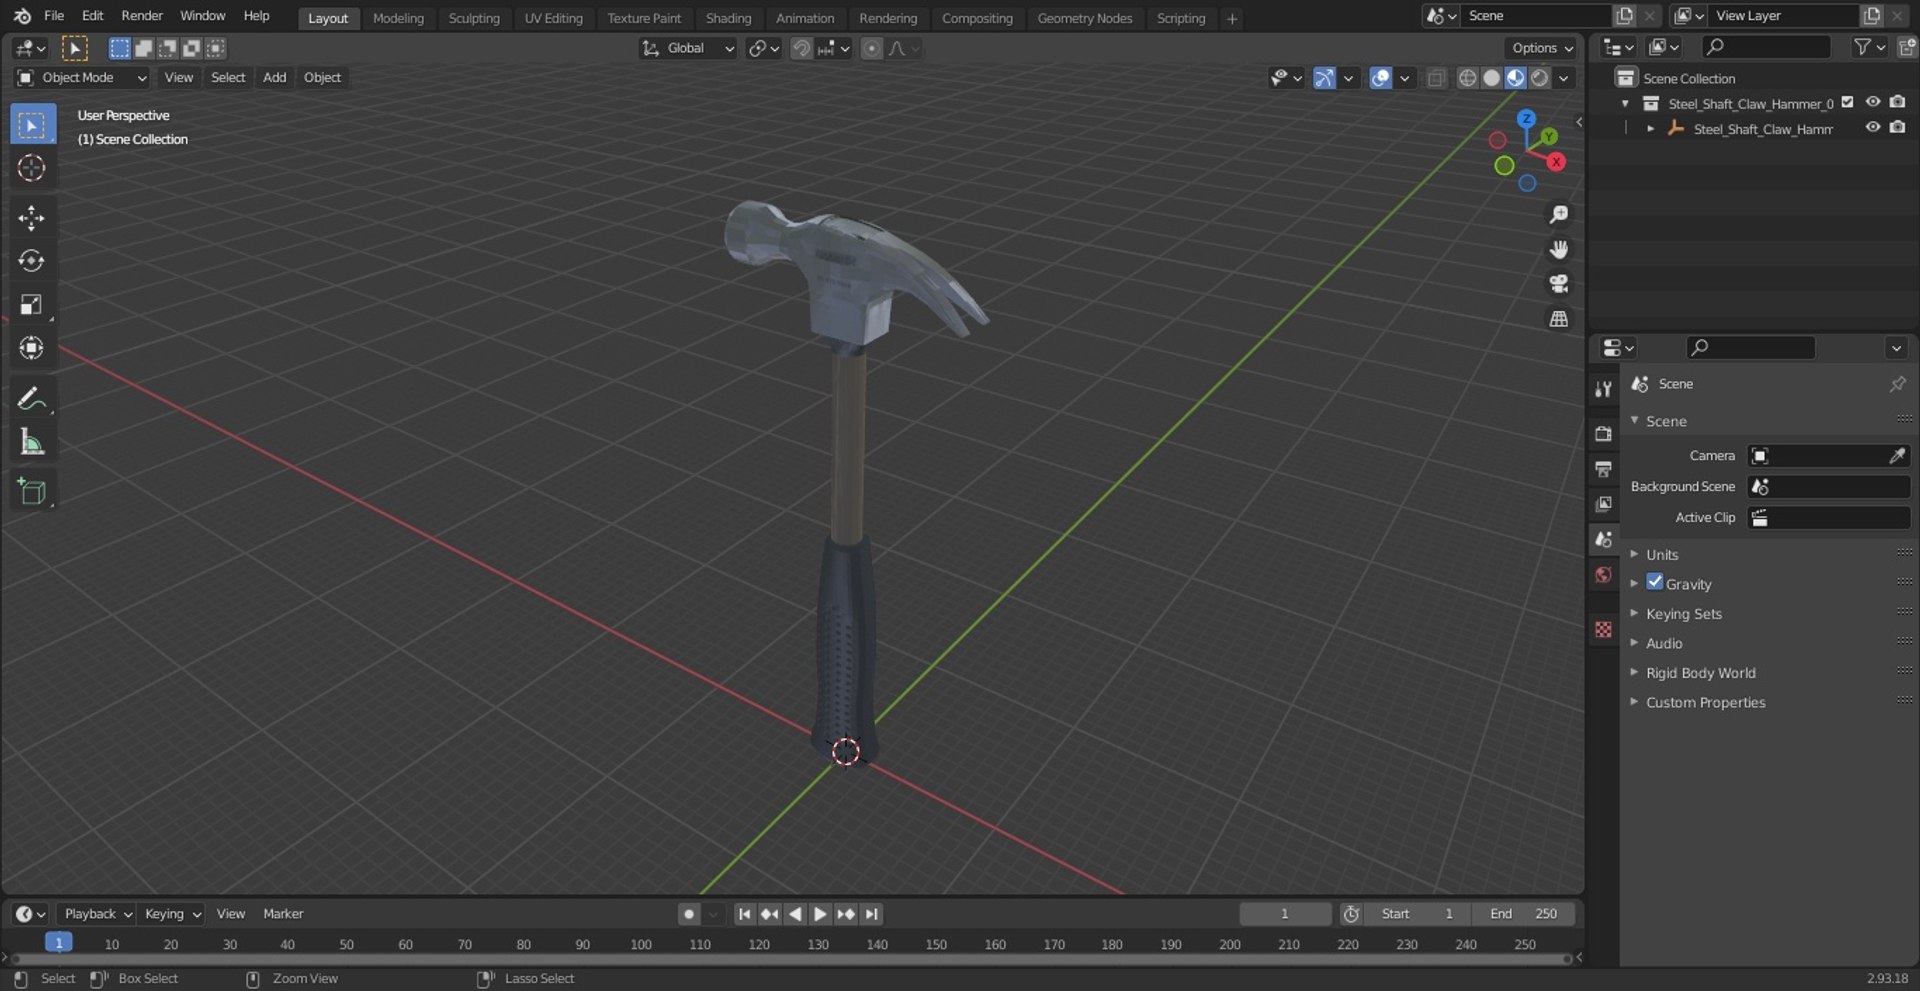The image size is (1920, 991).
Task: Pin the Scene properties panel
Action: (1897, 384)
